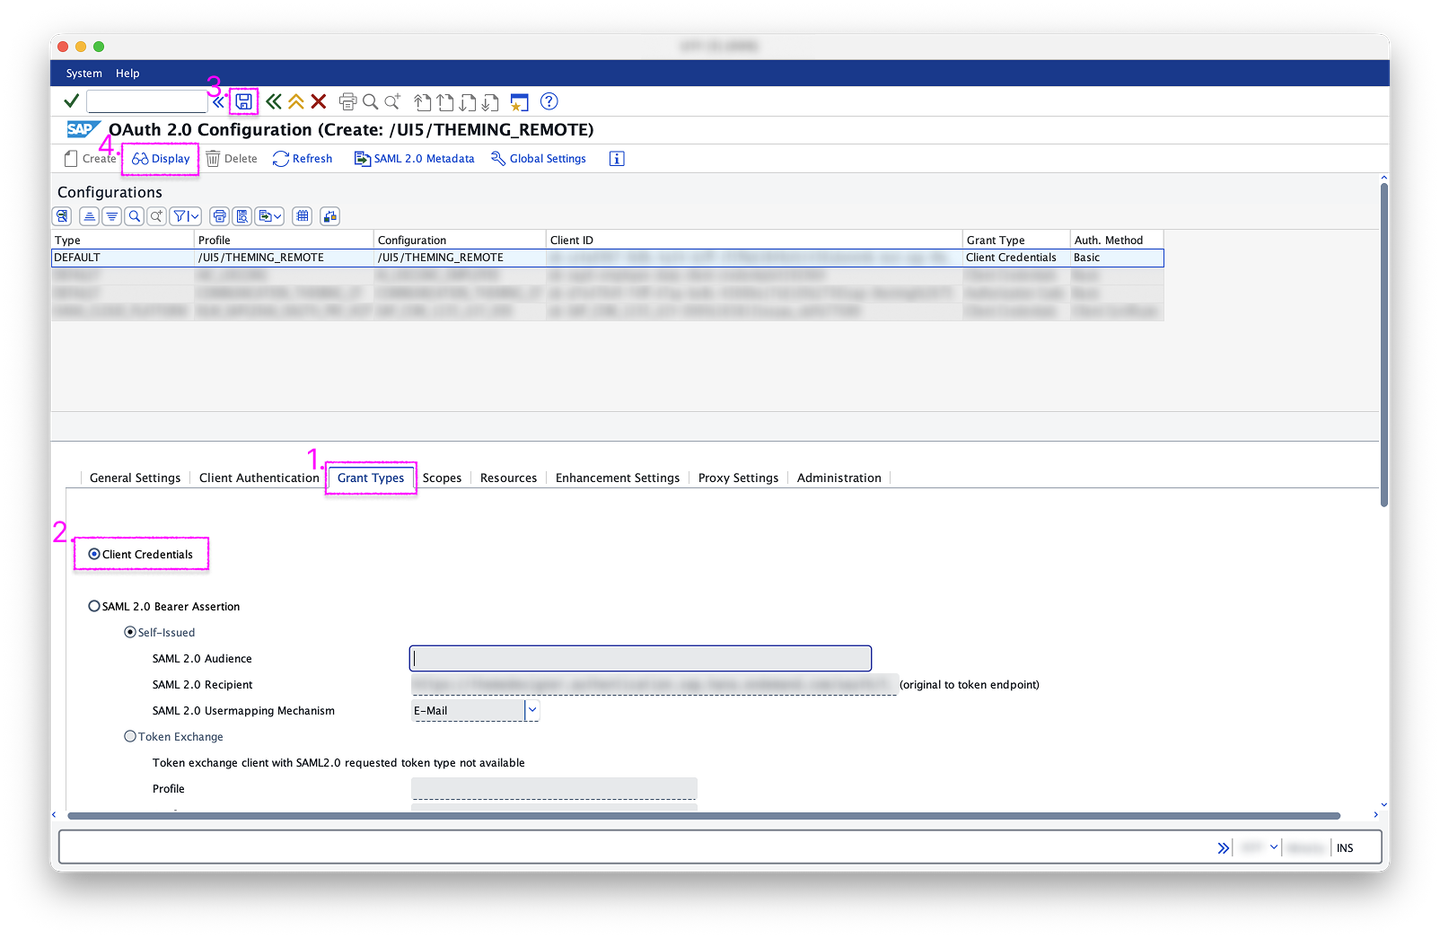Click the Find Next icon in main toolbar
Viewport: 1440px width, 938px height.
[x=393, y=101]
